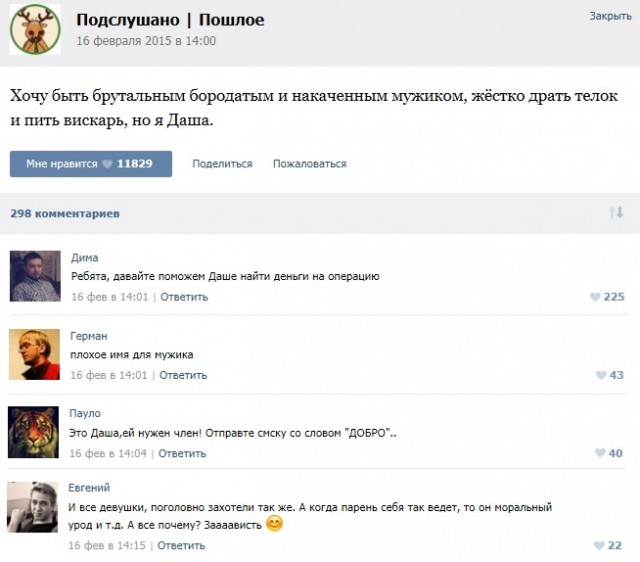
Task: Open Евгений's profile photo
Action: coord(33,507)
